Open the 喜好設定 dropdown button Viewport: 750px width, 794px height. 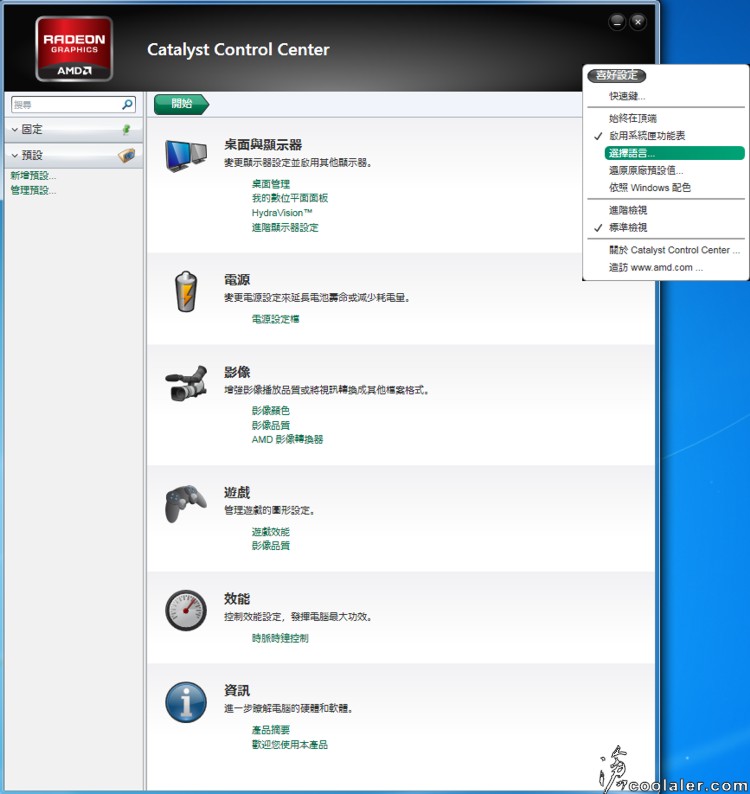[616, 75]
